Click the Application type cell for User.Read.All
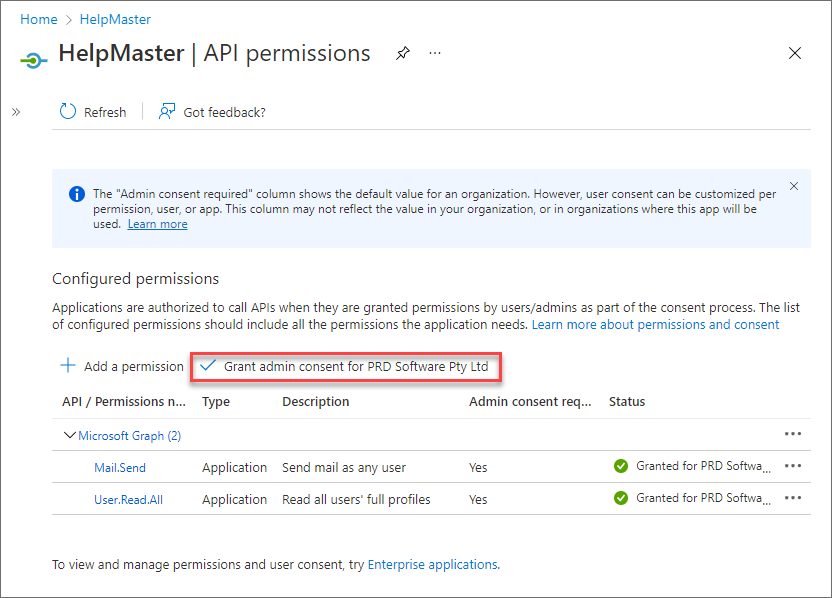Screen dimensions: 832x598 [x=235, y=499]
